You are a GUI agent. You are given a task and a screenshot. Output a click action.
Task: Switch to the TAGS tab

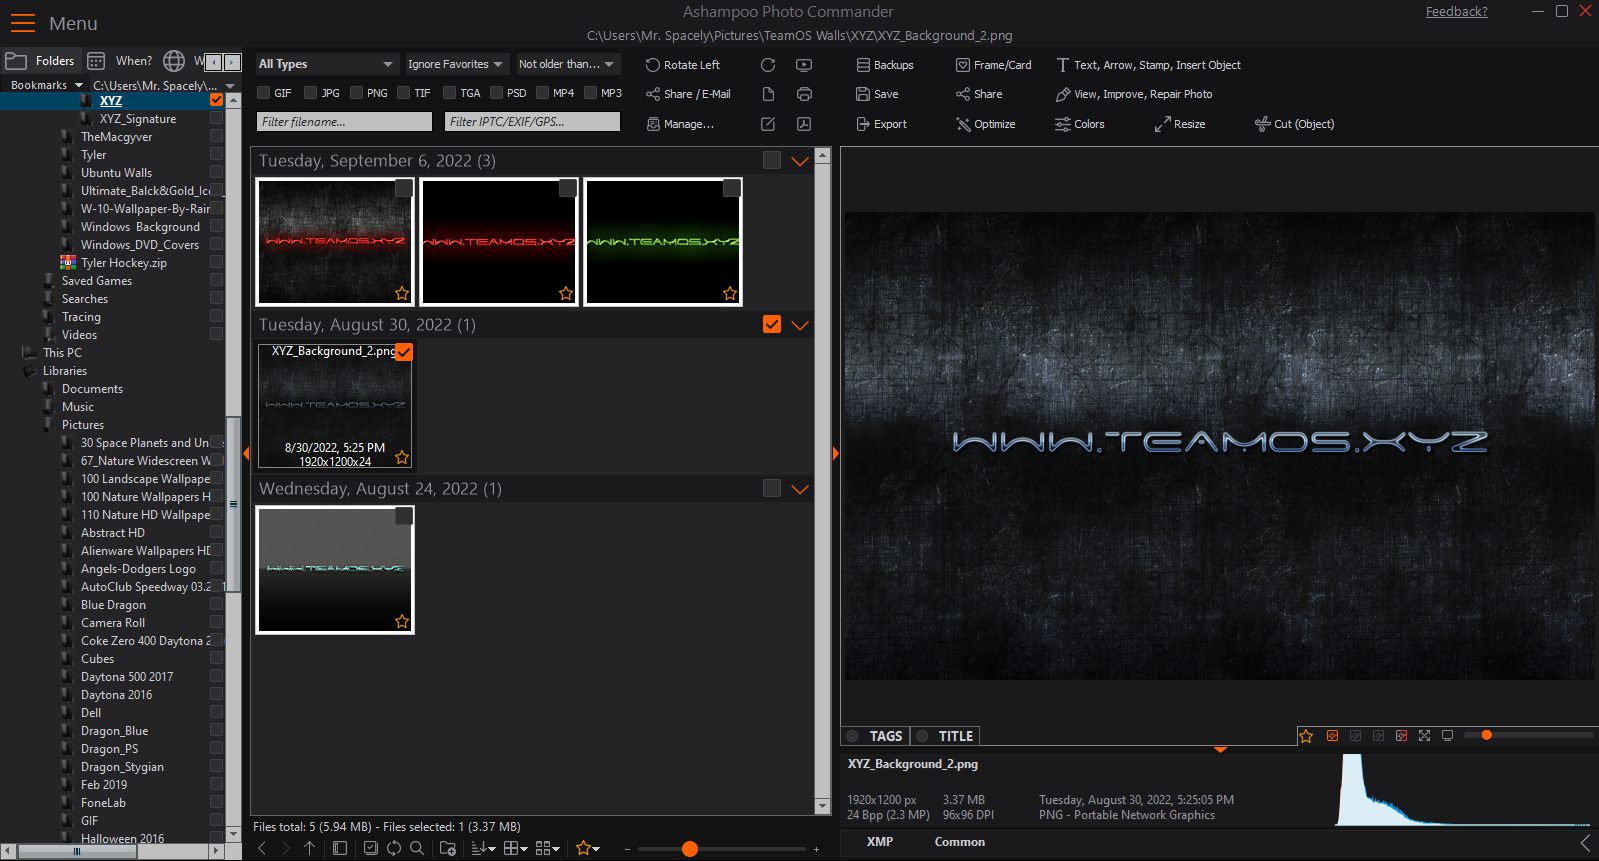[x=875, y=736]
